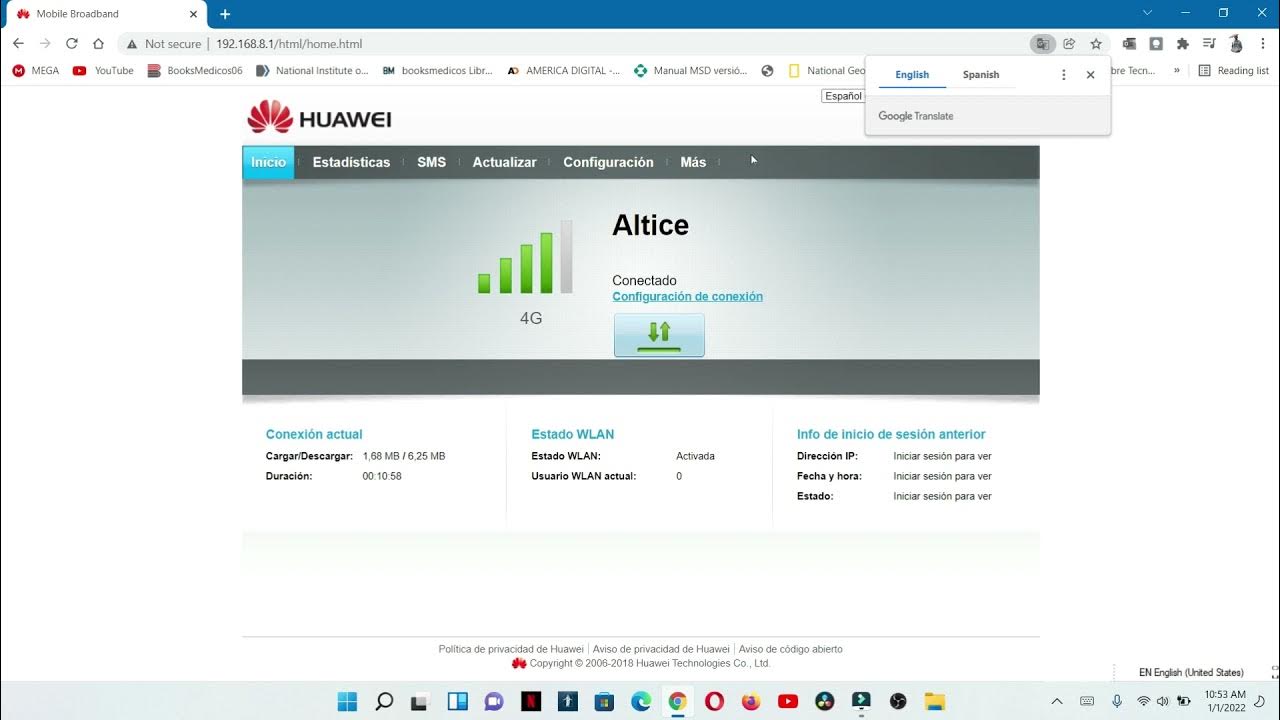Open translate options three-dot menu
Screen dimensions: 1280x720
[1063, 75]
